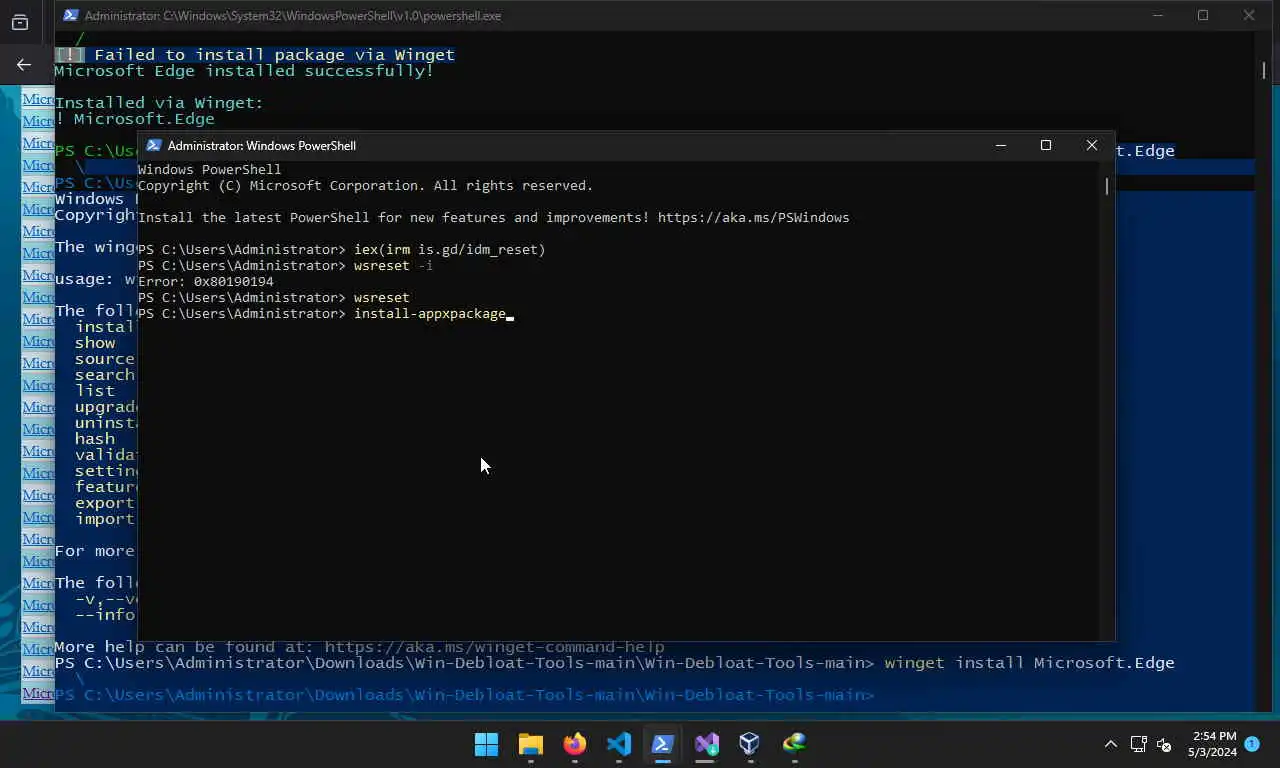This screenshot has width=1280, height=768.
Task: Open Visual Studio Installer from the taskbar
Action: pyautogui.click(x=706, y=744)
